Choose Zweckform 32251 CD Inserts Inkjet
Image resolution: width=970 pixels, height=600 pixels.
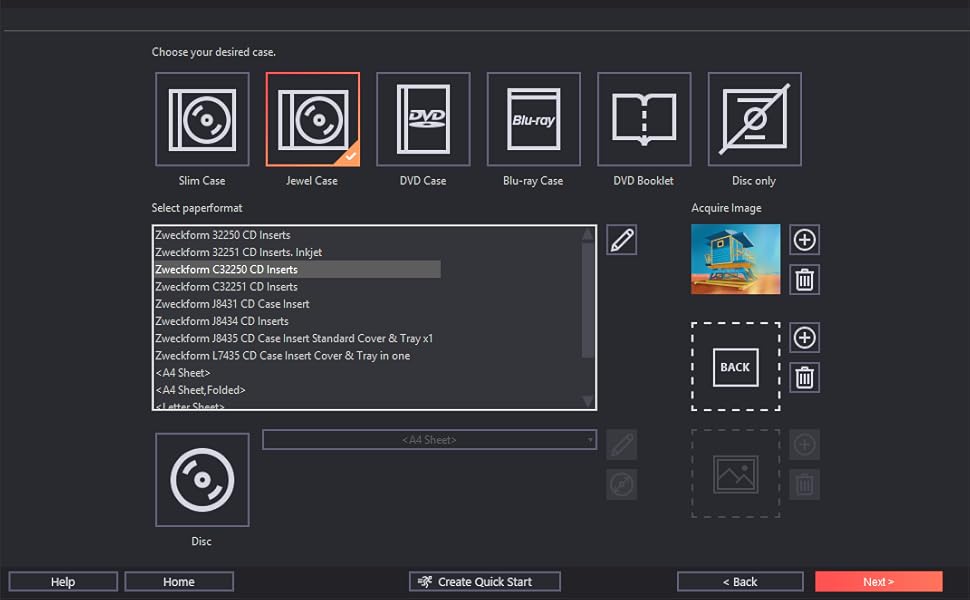(238, 252)
